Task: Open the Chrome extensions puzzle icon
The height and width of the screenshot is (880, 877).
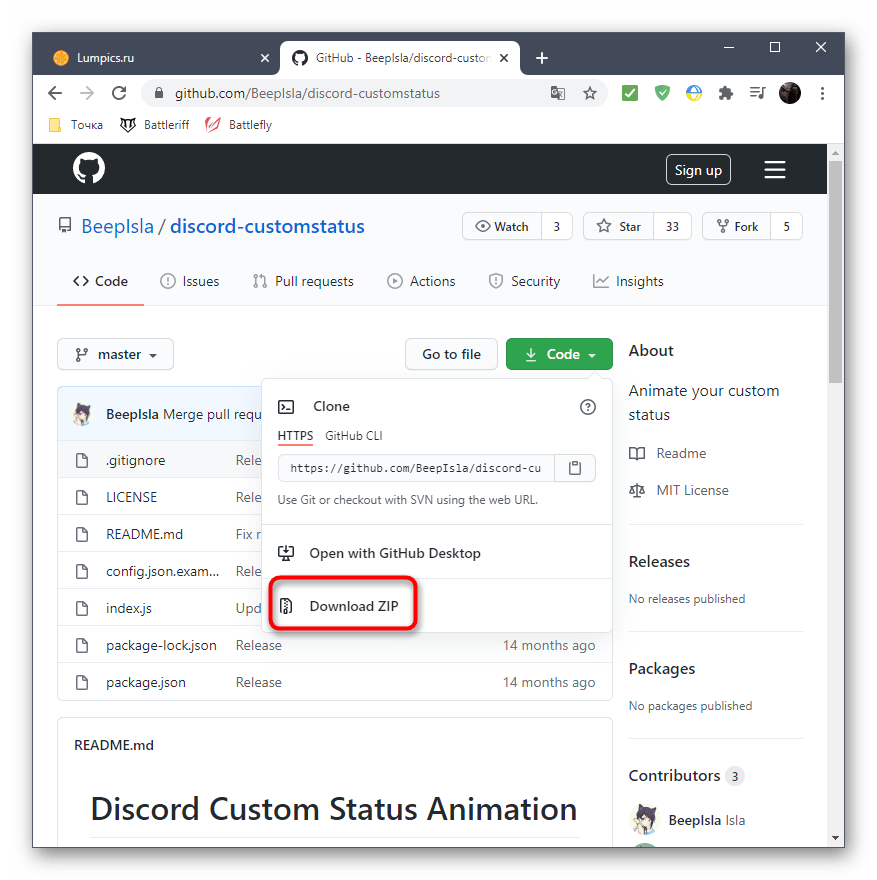Action: (x=726, y=93)
